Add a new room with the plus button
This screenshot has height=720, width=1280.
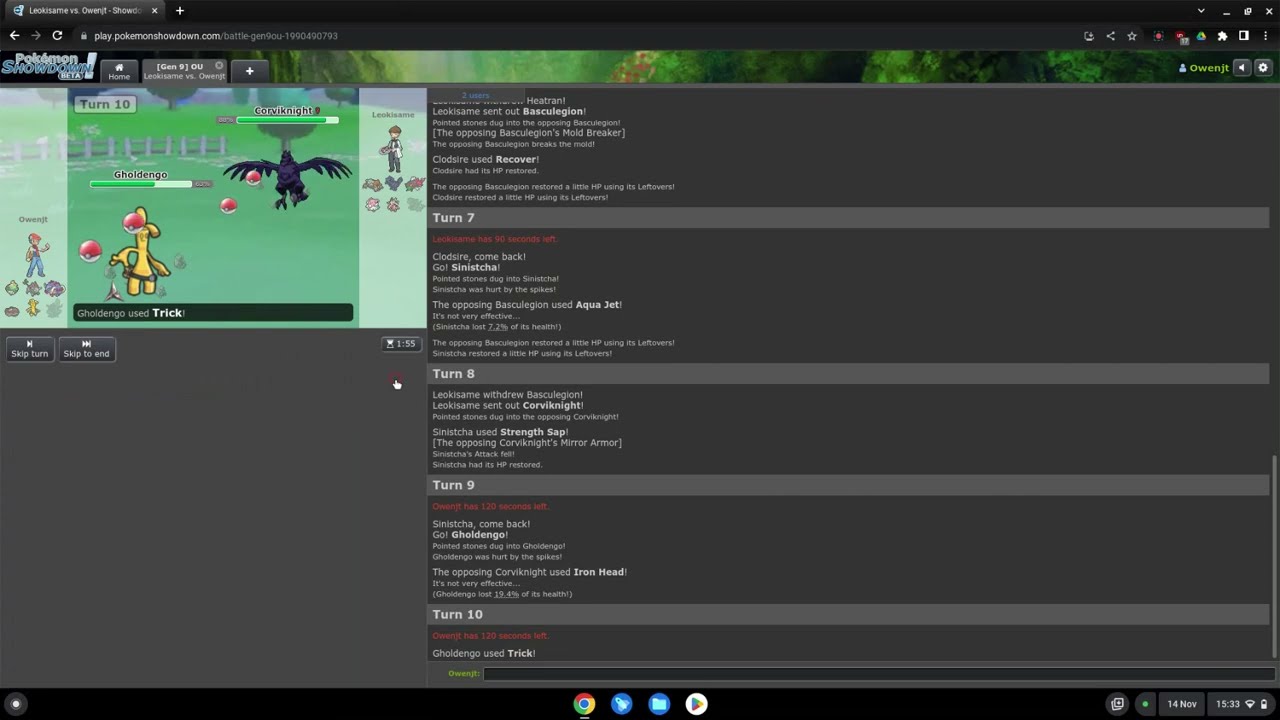(249, 71)
